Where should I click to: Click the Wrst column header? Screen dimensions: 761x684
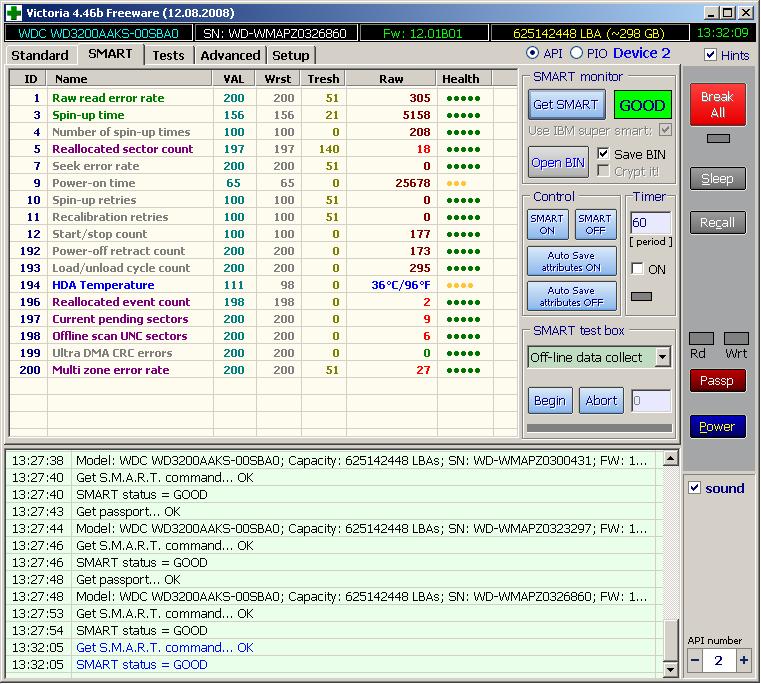(x=278, y=79)
